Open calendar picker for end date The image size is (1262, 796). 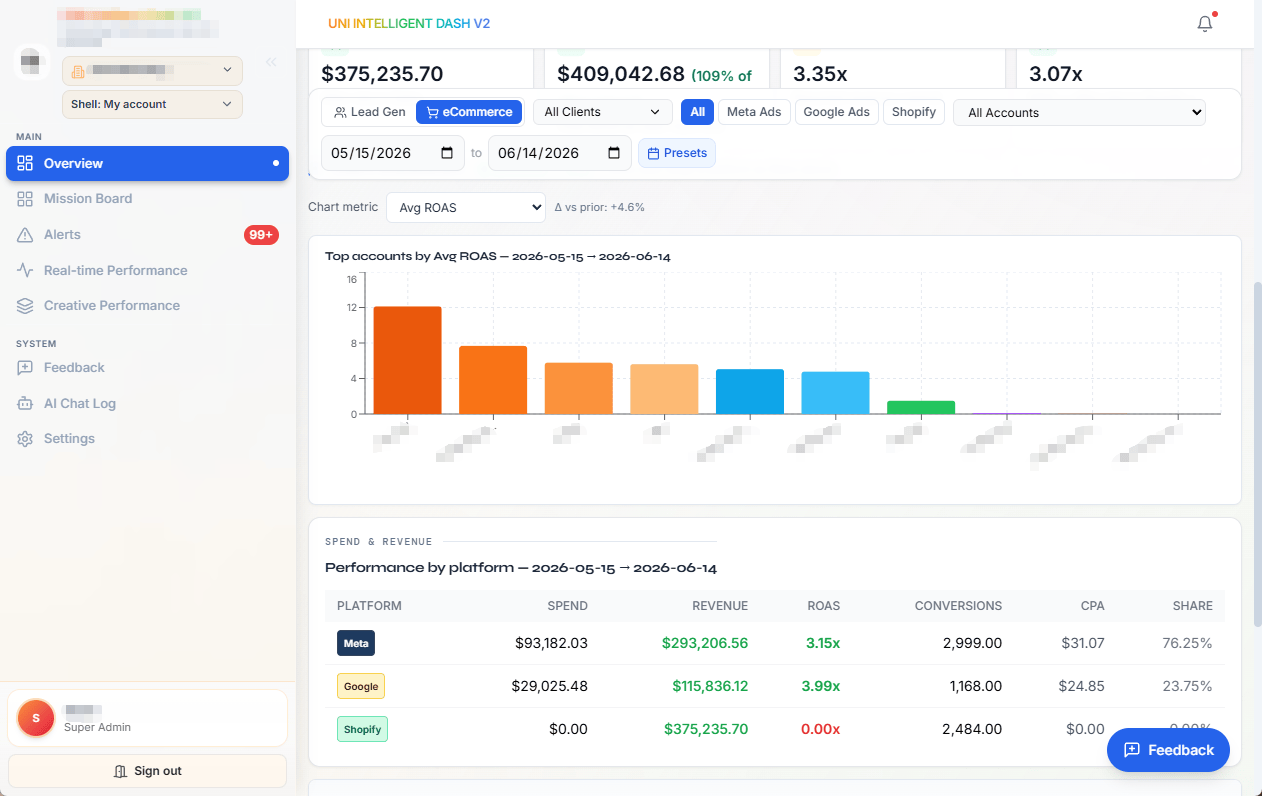(x=614, y=153)
